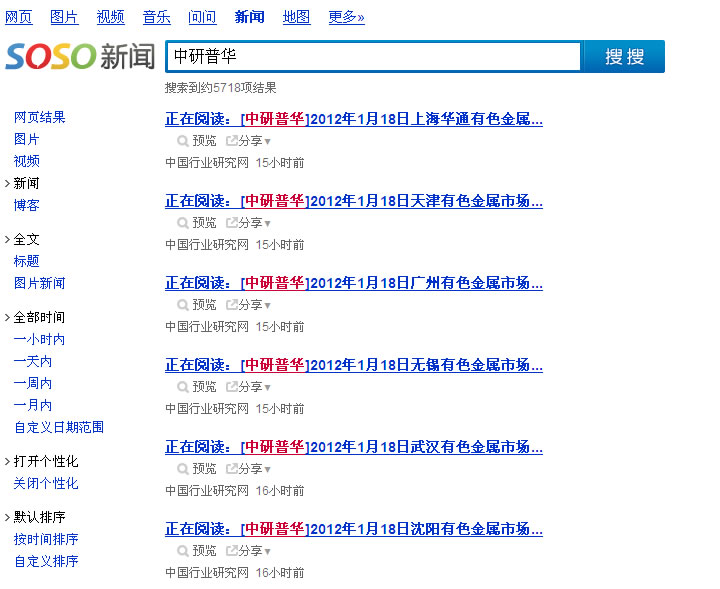This screenshot has height=589, width=720.
Task: Focus the search box containing 中研普华
Action: [x=373, y=56]
